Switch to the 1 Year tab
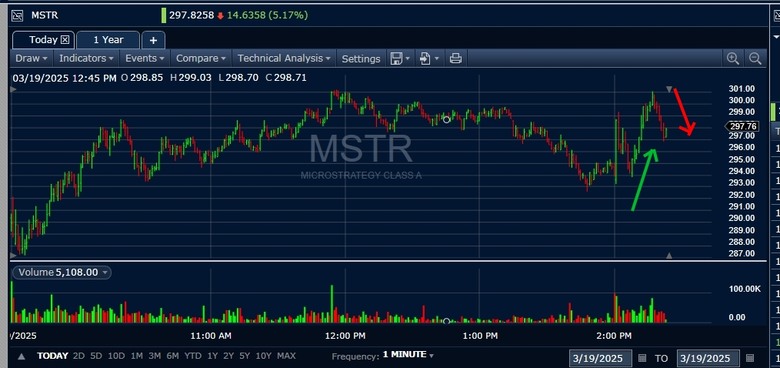The width and height of the screenshot is (780, 368). (108, 40)
